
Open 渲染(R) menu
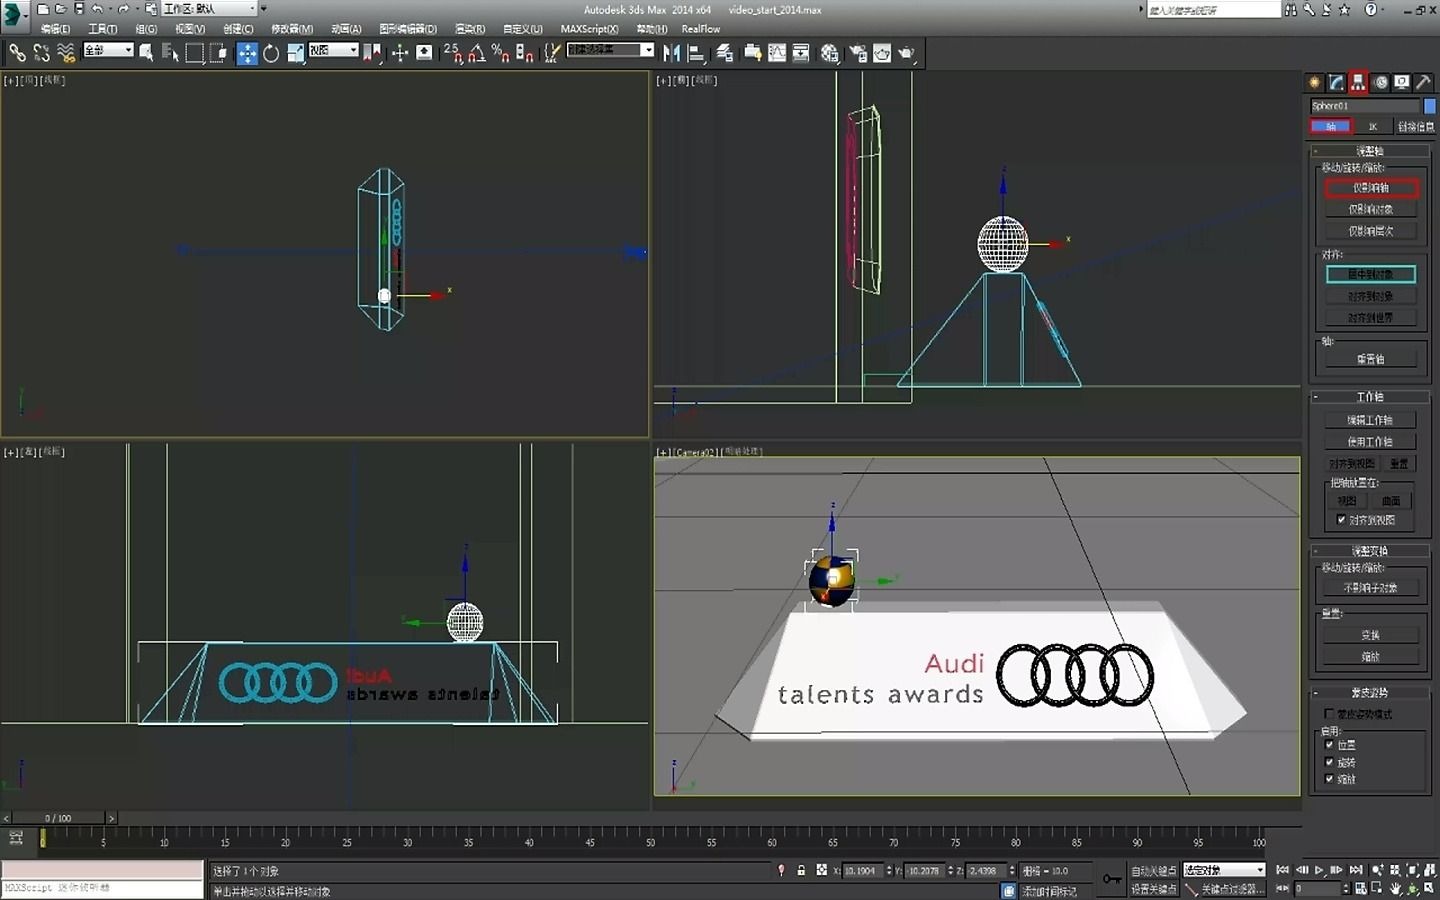(470, 29)
